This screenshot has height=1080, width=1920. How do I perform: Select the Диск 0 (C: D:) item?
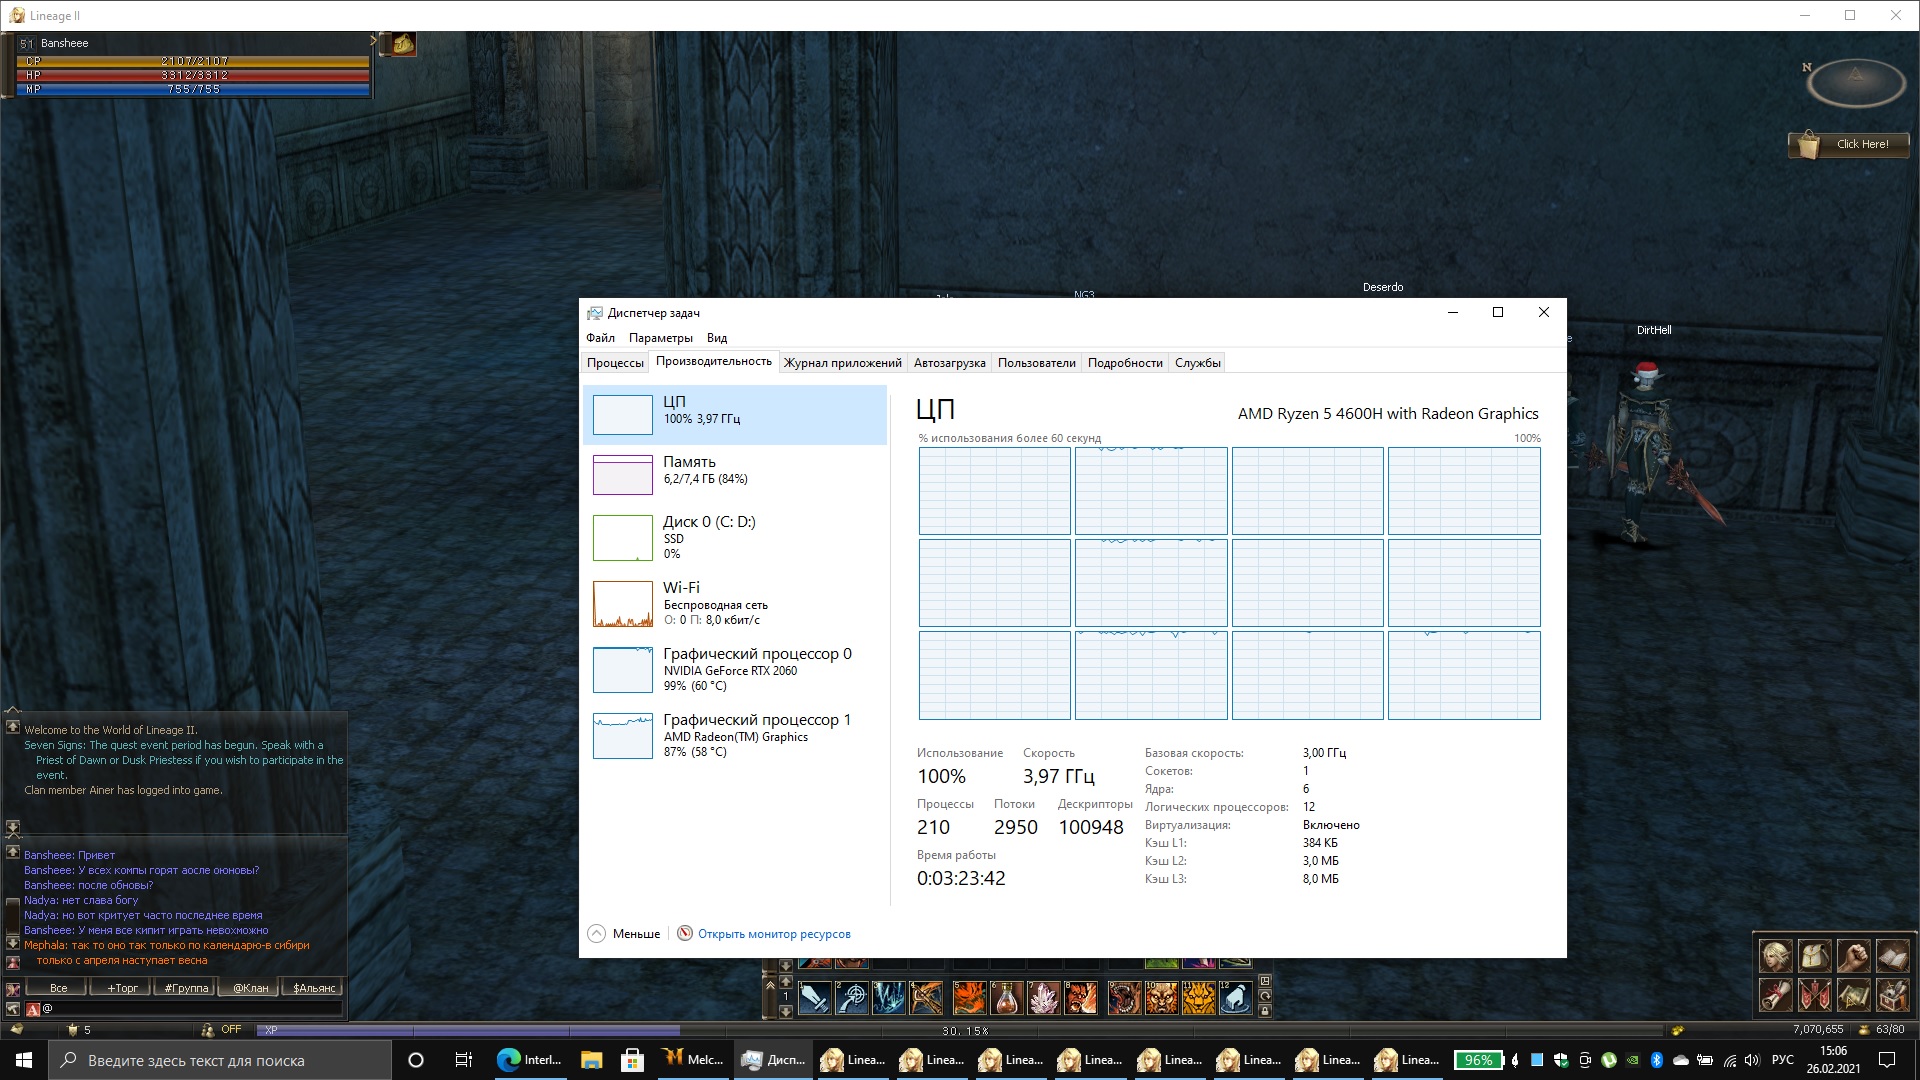point(735,537)
